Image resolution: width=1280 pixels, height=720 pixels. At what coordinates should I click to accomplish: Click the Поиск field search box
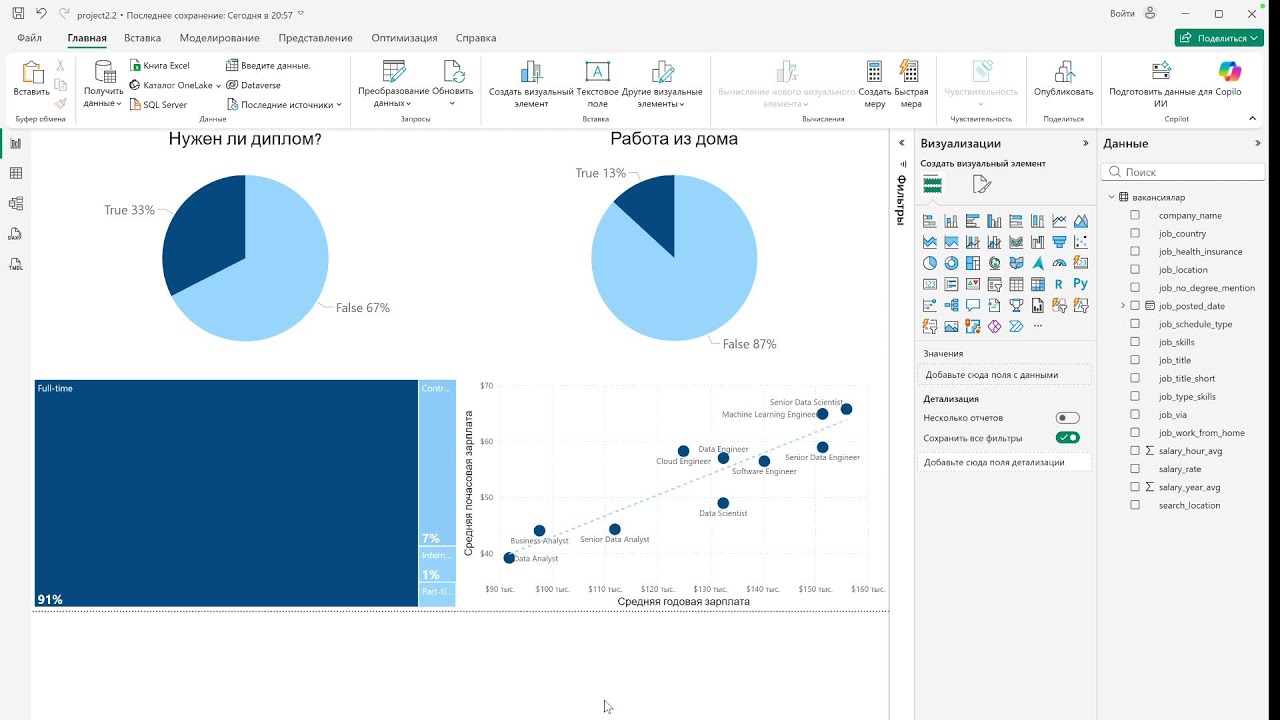coord(1183,172)
